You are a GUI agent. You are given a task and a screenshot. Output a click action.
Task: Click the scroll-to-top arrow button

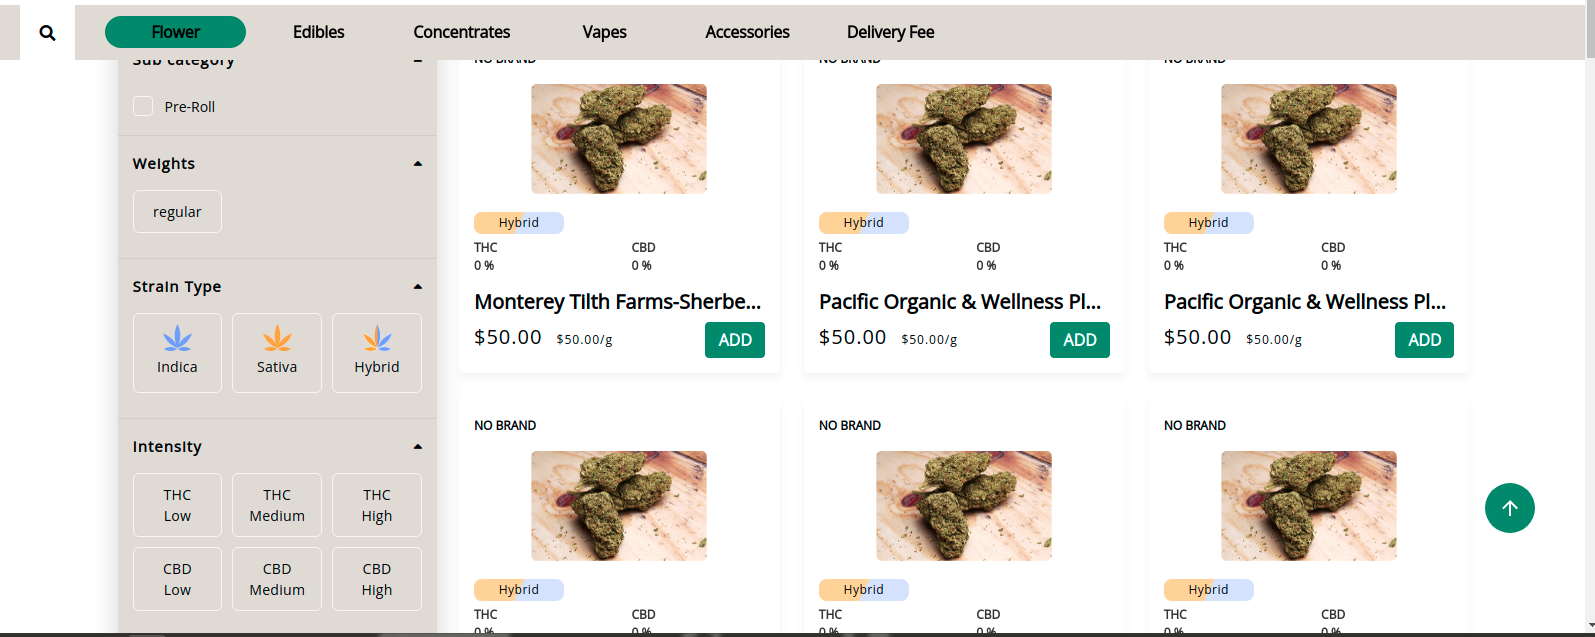(x=1509, y=508)
